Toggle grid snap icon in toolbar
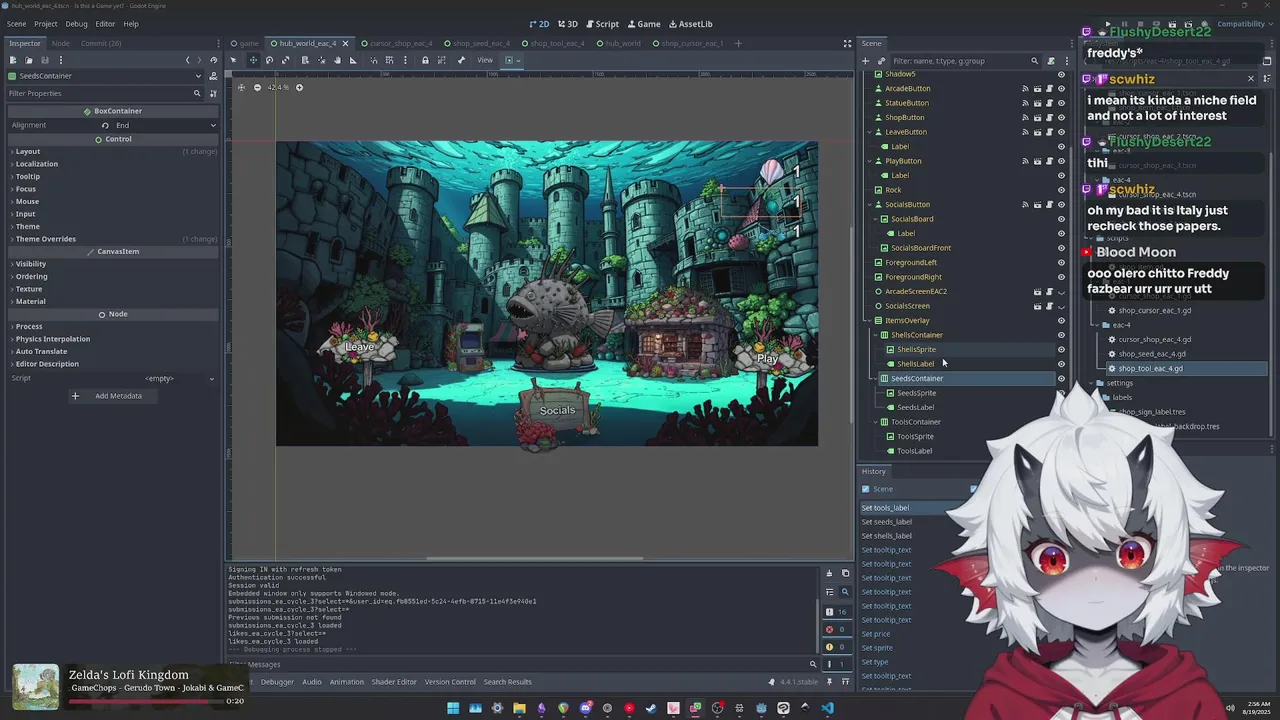 click(389, 60)
